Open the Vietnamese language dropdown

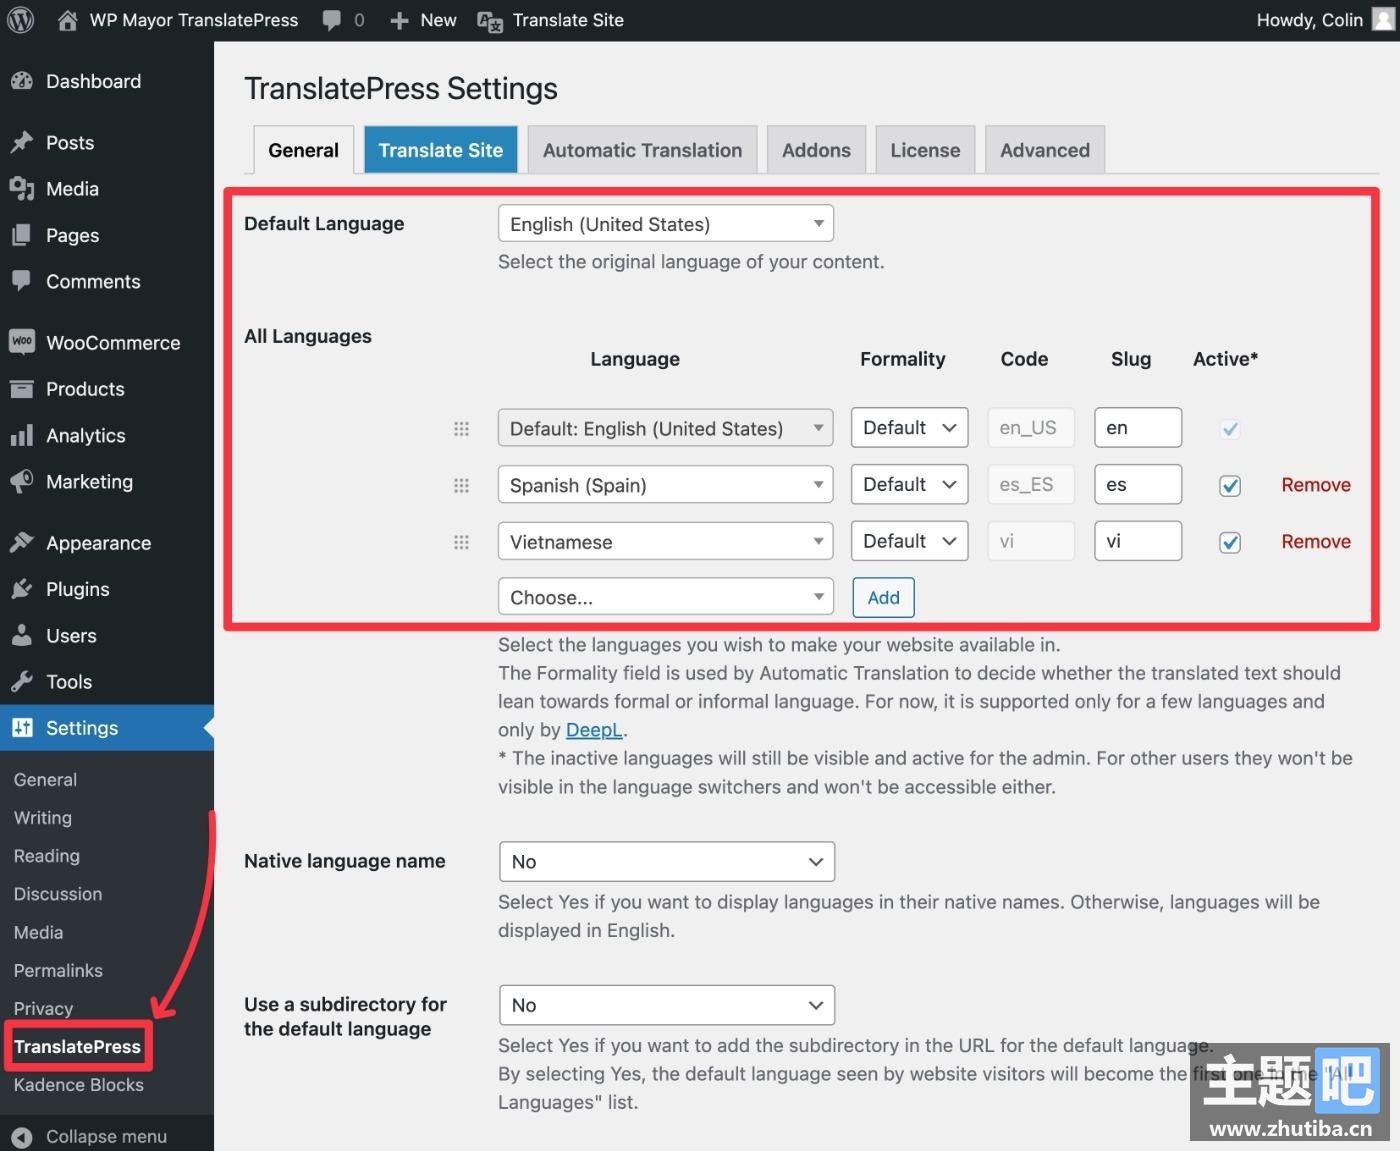coord(666,541)
